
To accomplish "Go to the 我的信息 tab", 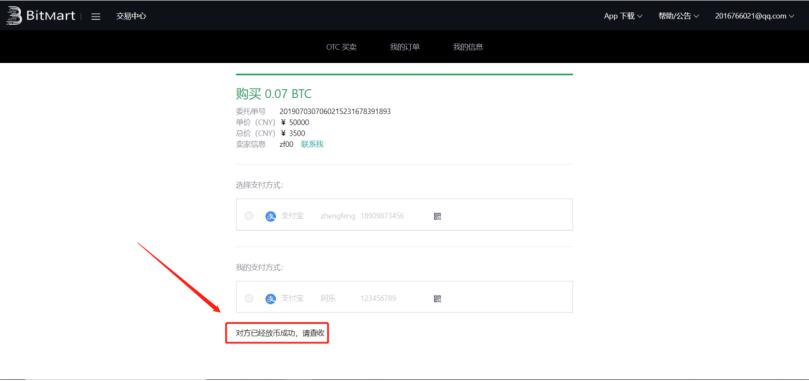I will (468, 47).
